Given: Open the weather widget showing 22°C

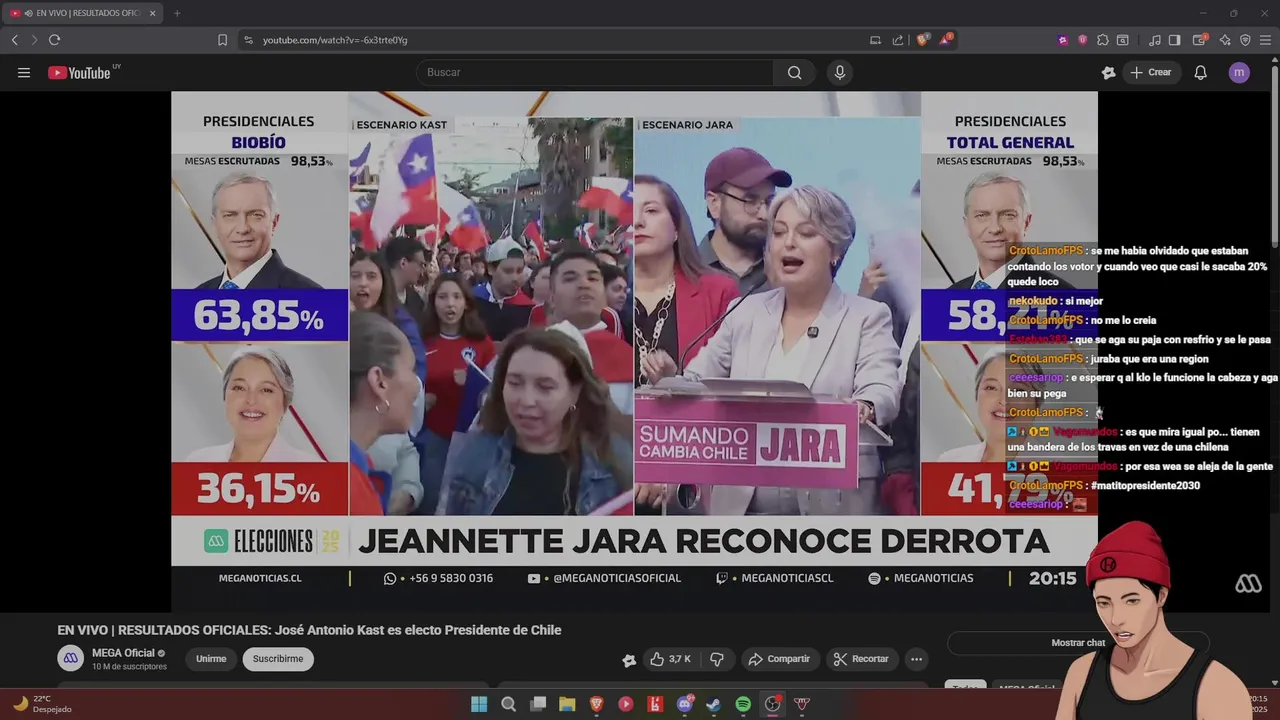Looking at the screenshot, I should pos(42,704).
